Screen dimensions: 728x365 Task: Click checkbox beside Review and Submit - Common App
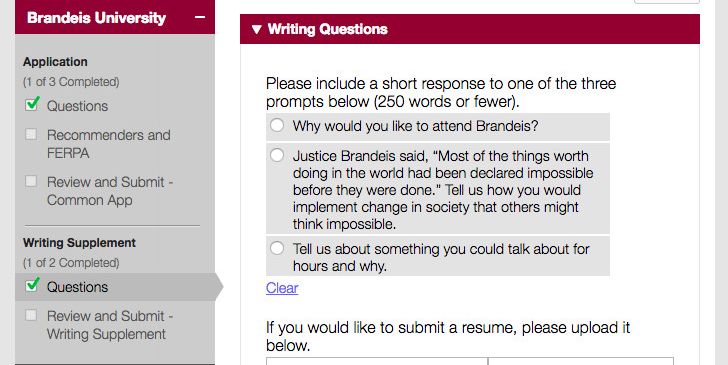click(31, 181)
